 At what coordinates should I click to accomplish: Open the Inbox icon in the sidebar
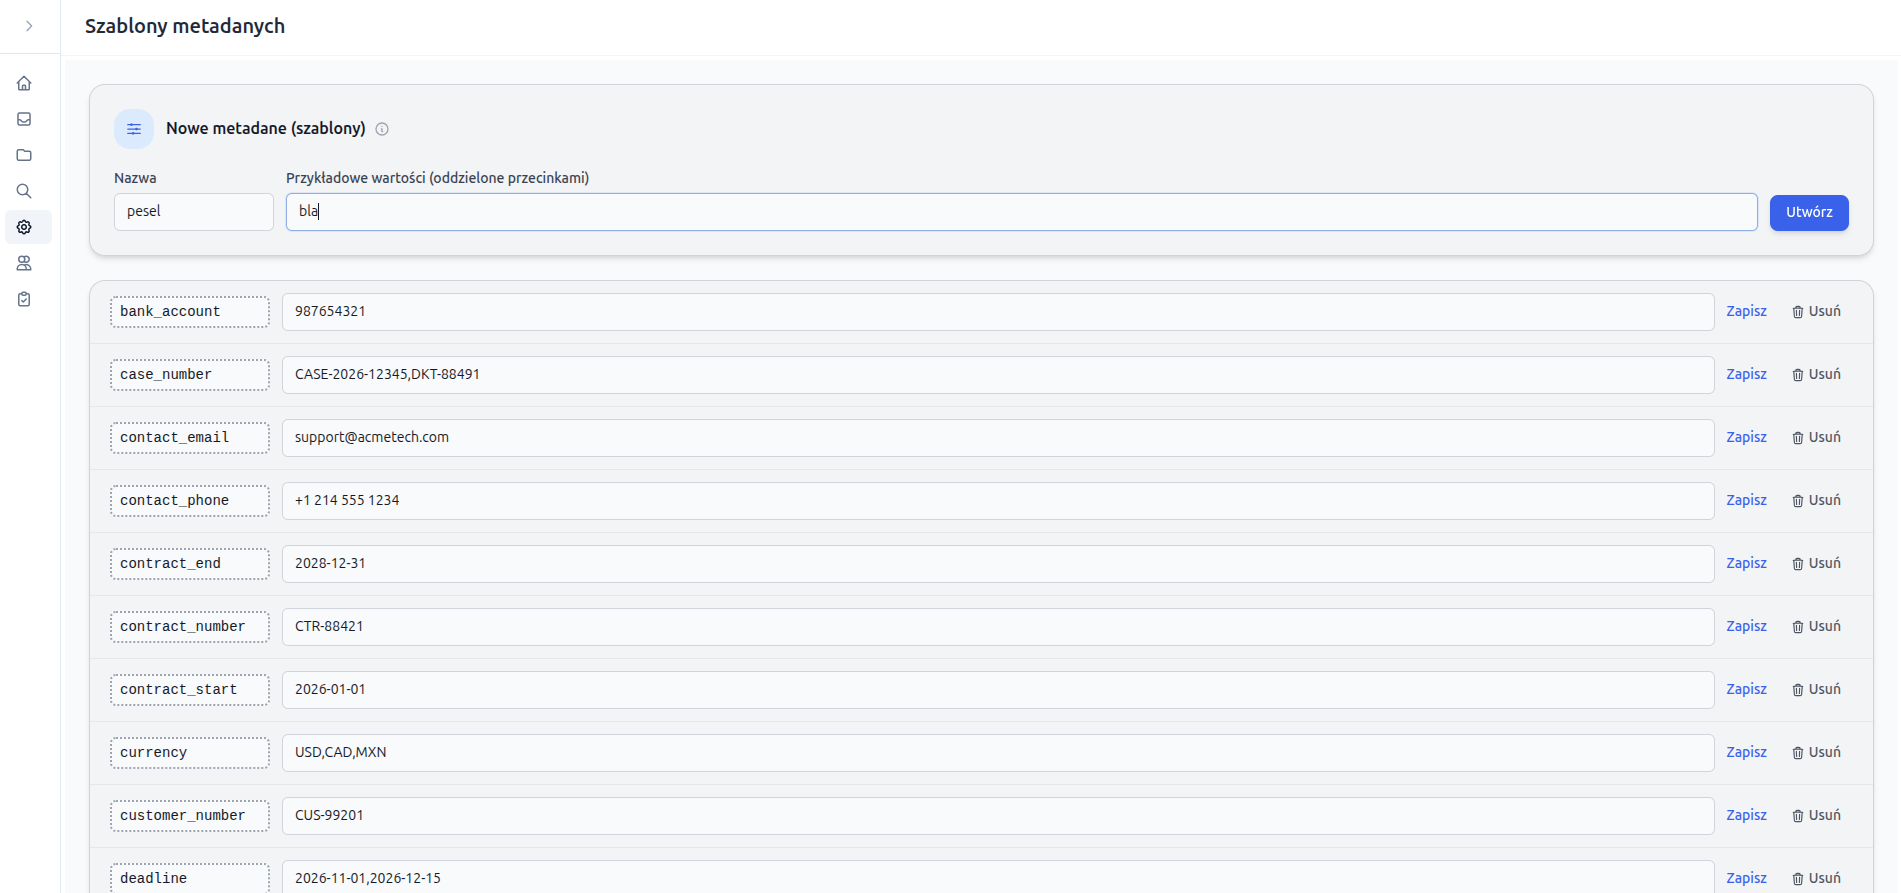[x=24, y=119]
